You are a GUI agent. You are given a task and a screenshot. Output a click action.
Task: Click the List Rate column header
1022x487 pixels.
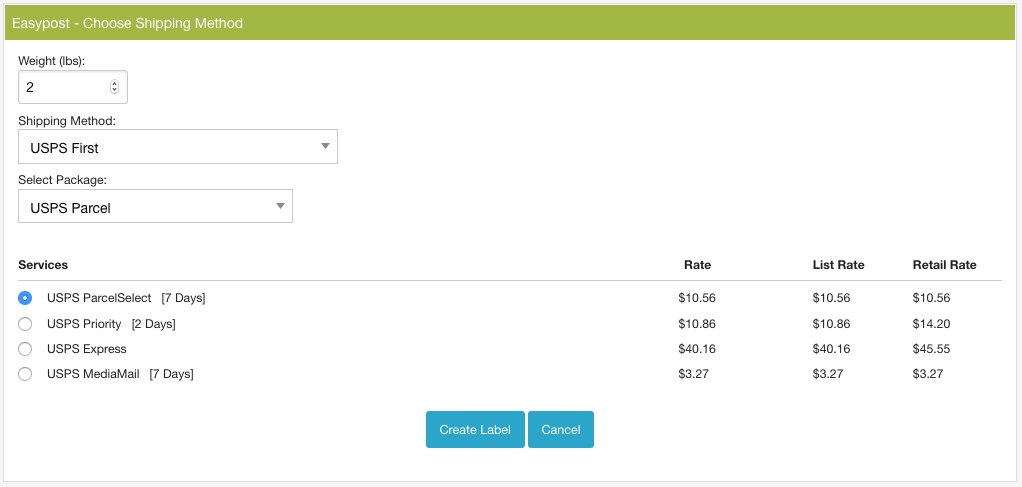tap(838, 265)
